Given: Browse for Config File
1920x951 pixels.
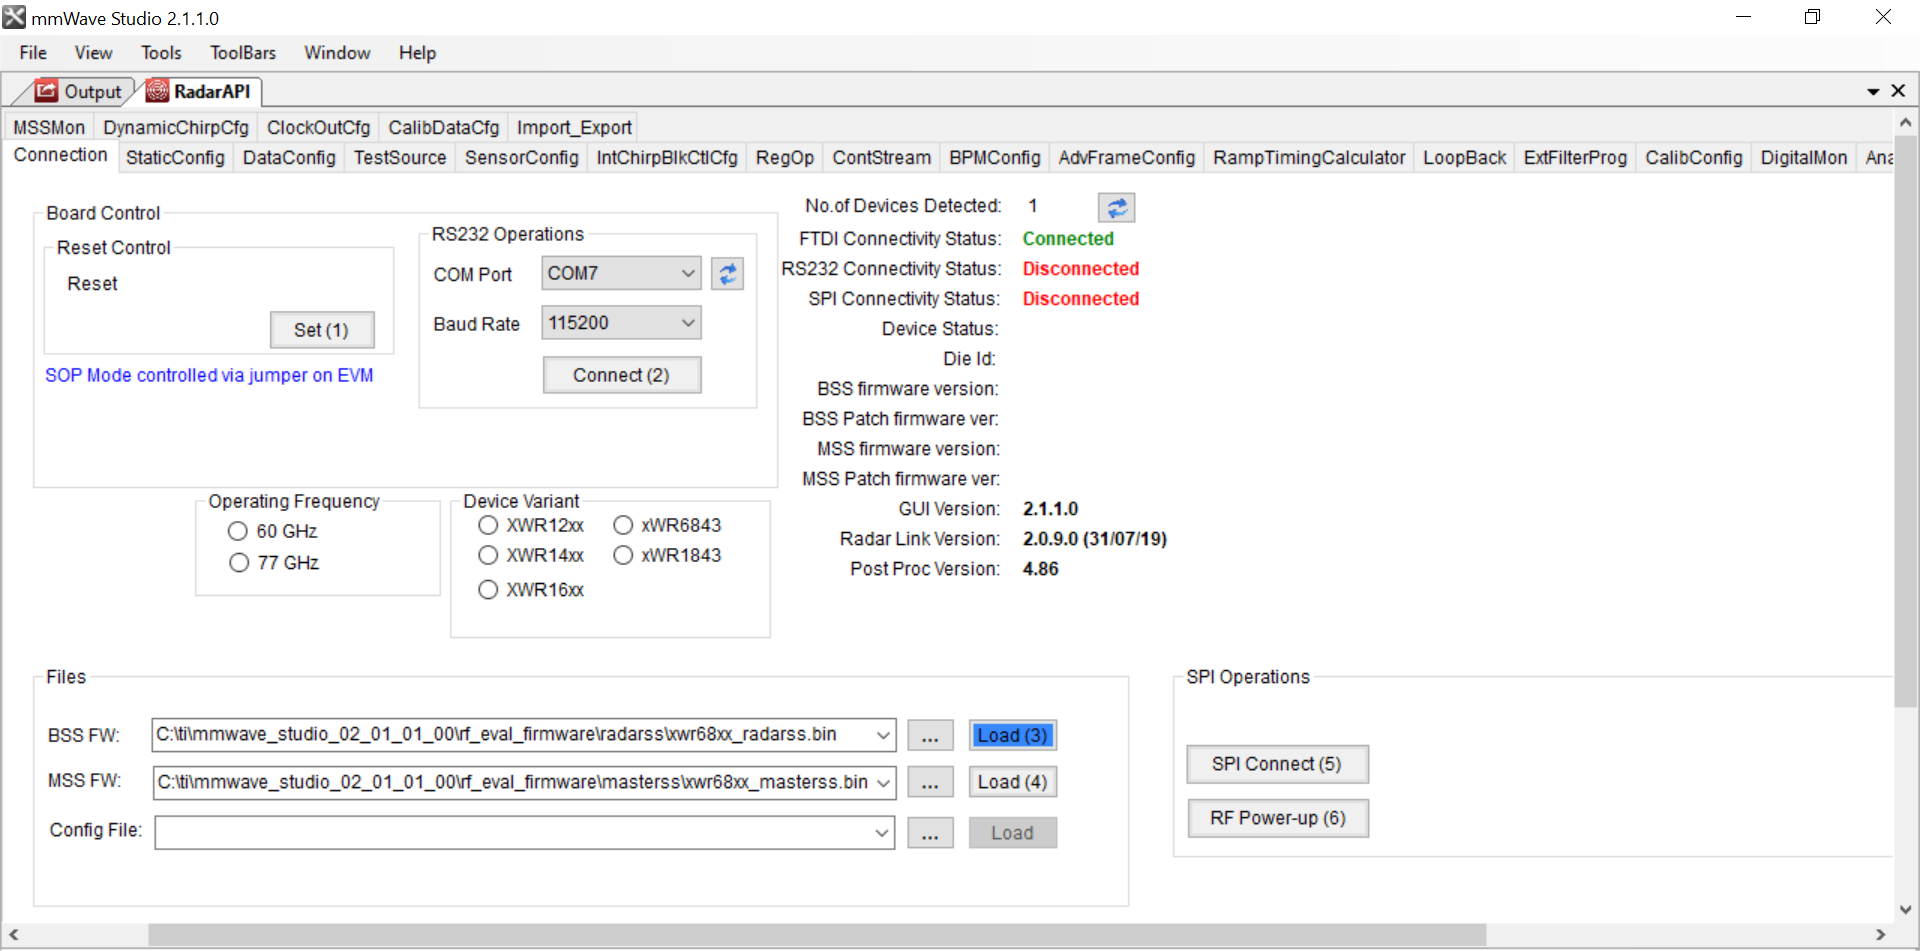Looking at the screenshot, I should pos(930,833).
